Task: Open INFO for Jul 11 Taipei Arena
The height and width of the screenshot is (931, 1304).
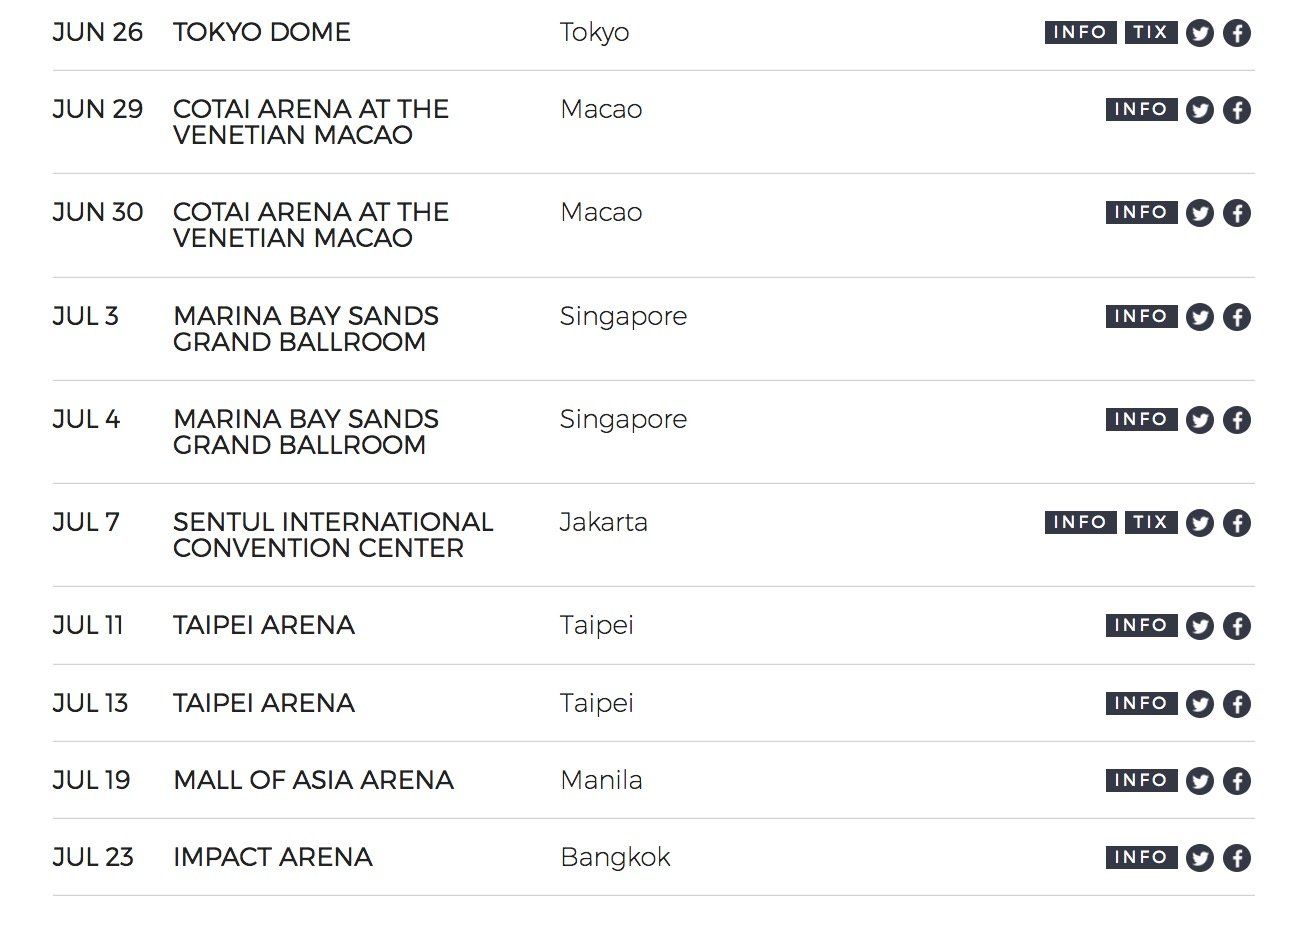Action: click(x=1141, y=625)
